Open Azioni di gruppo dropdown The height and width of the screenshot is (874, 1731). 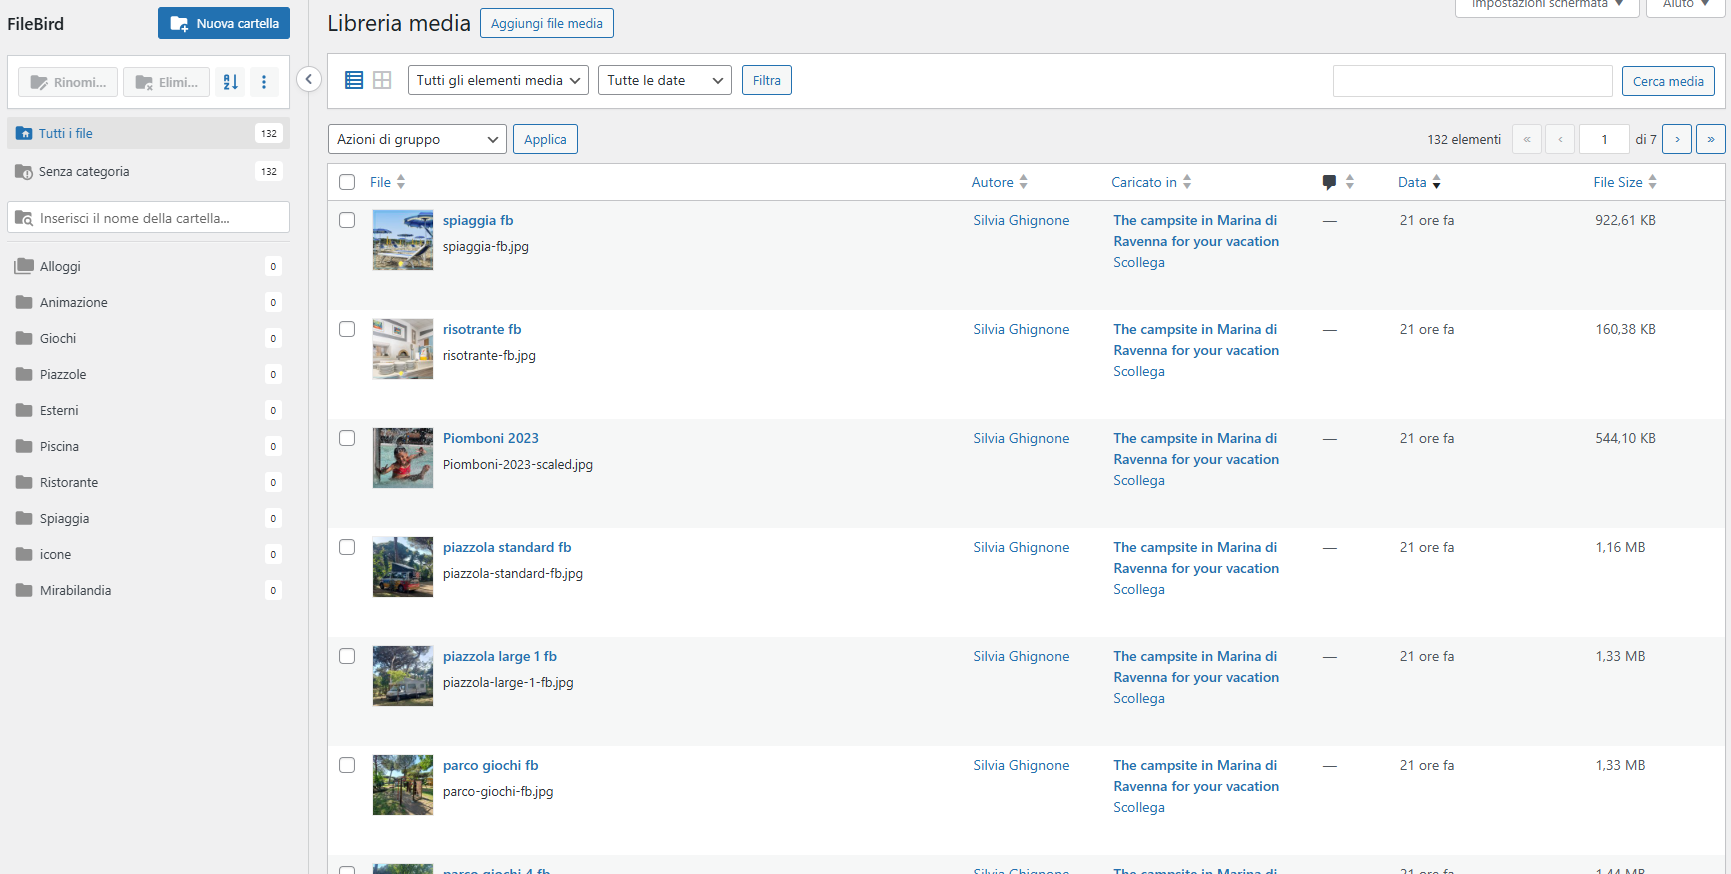[417, 139]
